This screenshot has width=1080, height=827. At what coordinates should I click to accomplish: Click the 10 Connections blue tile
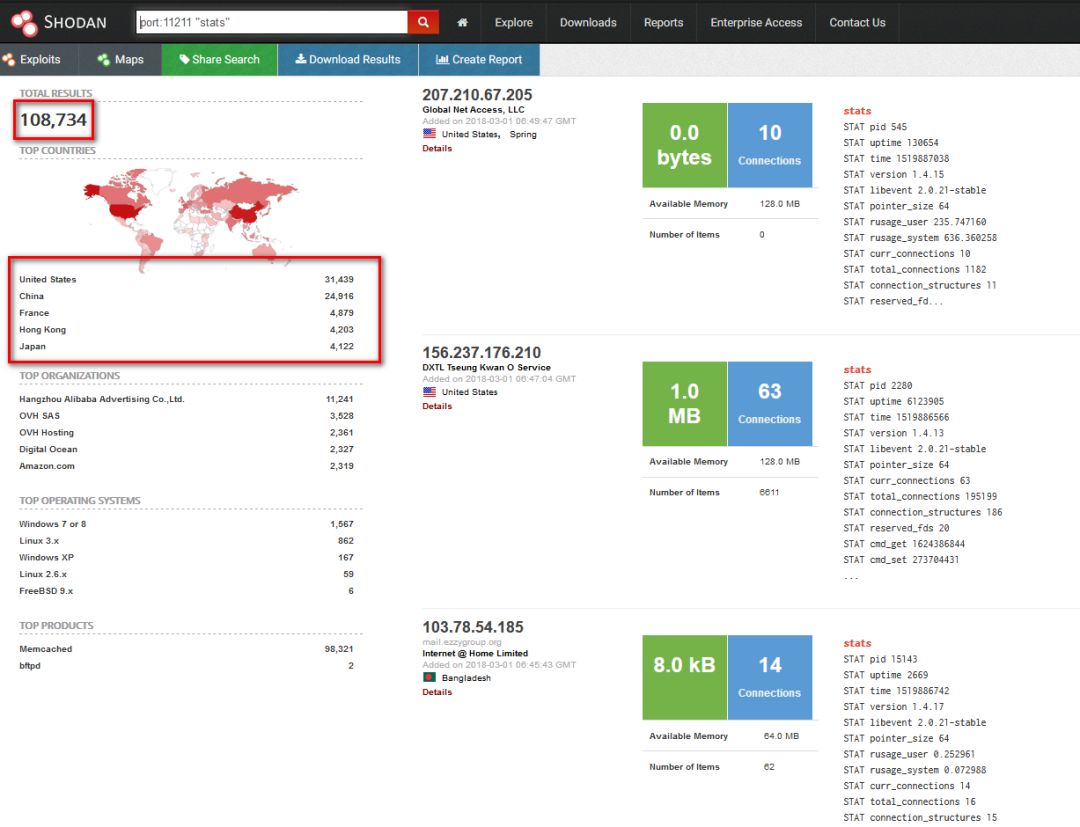click(770, 145)
